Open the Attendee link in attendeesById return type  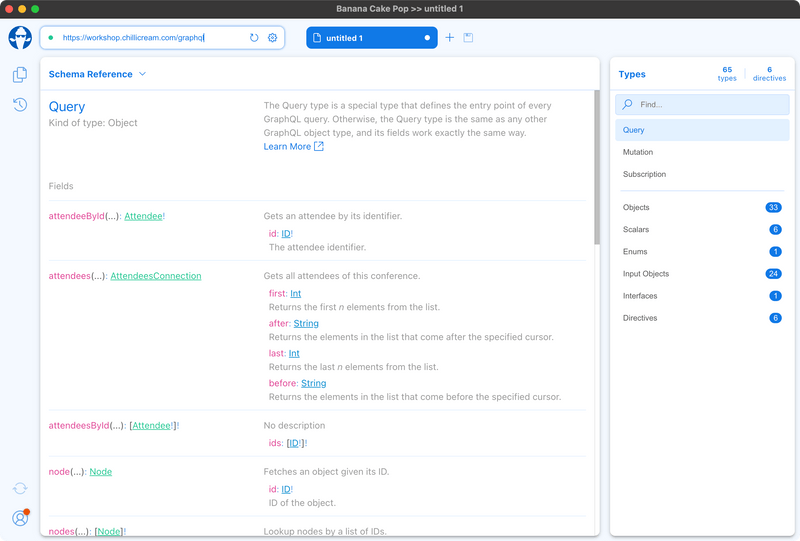pyautogui.click(x=152, y=426)
